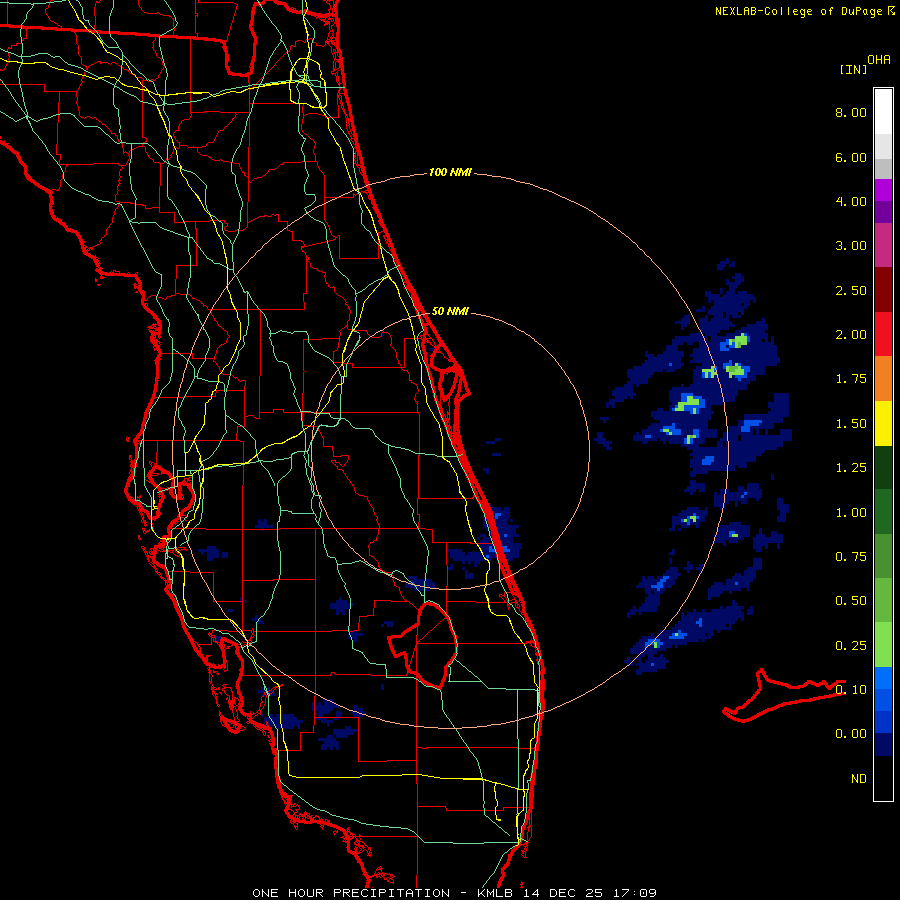This screenshot has width=900, height=900.
Task: Click the 2.00 legend value
Action: pos(851,335)
